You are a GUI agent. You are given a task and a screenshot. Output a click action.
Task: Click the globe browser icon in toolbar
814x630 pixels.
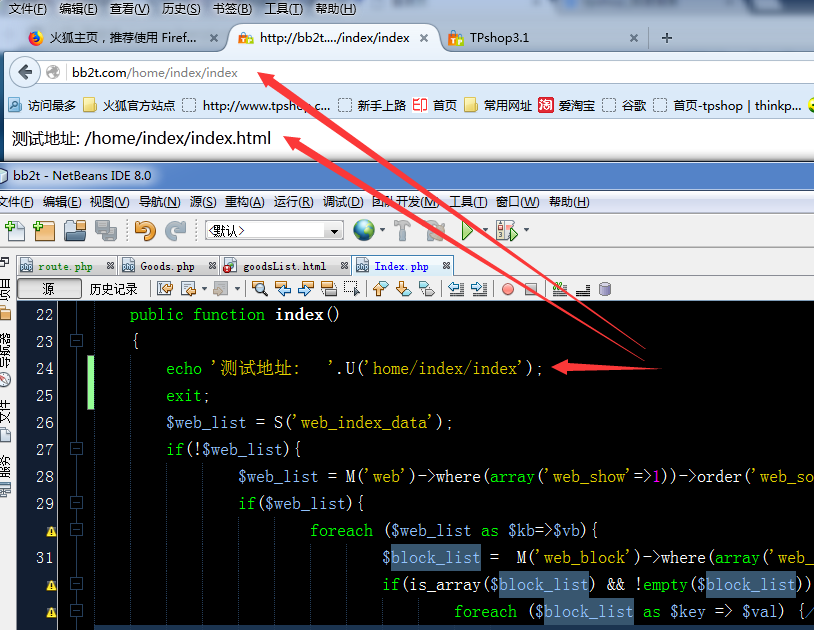tap(364, 231)
